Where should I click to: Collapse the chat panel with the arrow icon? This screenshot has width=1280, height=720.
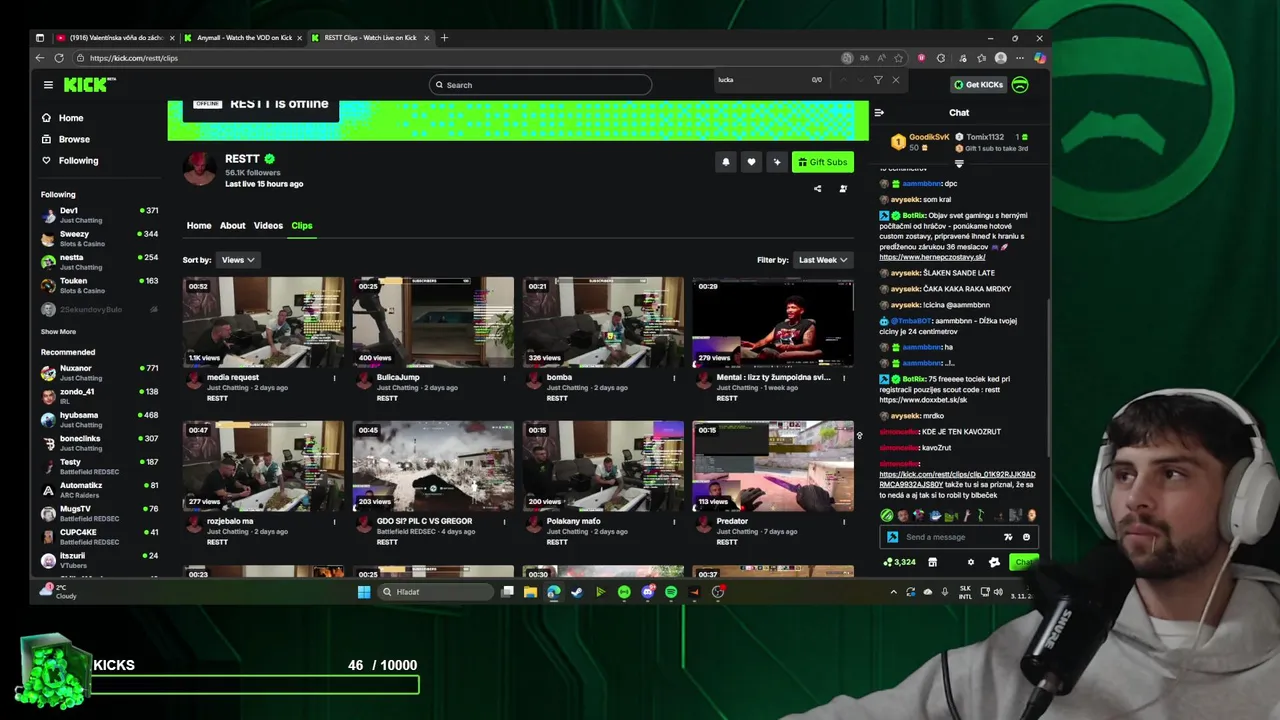coord(879,113)
